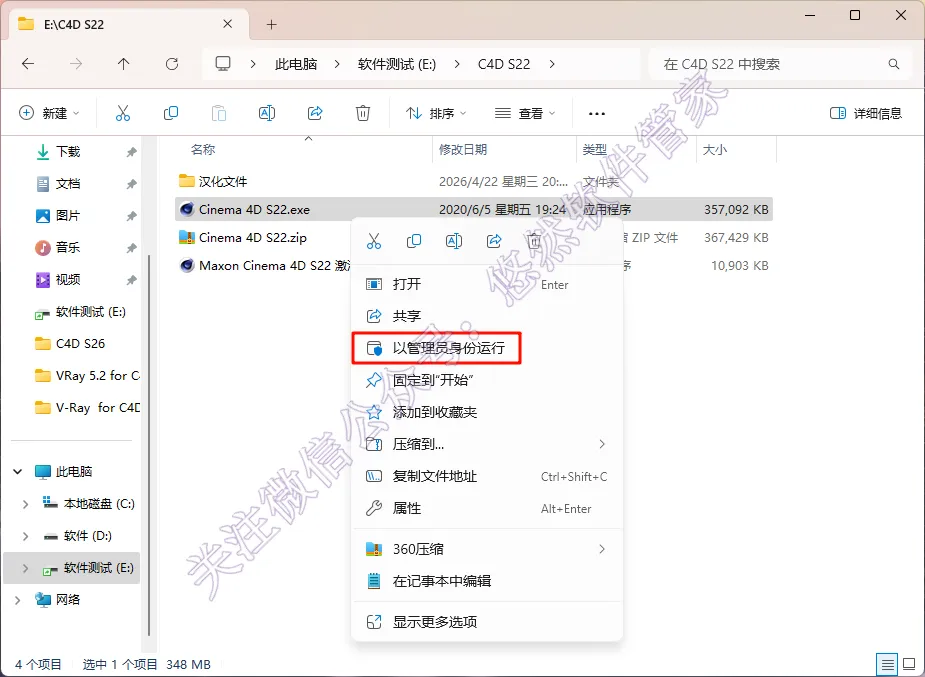
Task: Go up one folder level with up arrow
Action: pos(123,64)
